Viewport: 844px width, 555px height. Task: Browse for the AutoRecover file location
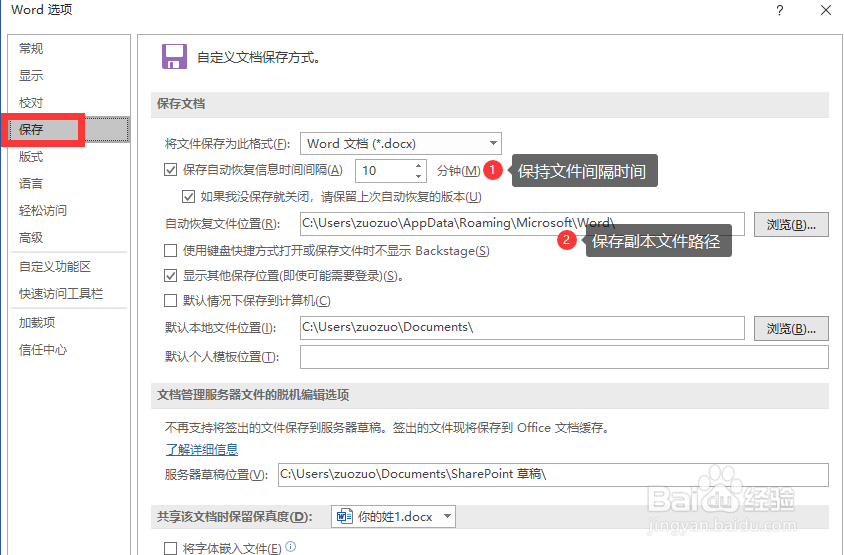coord(791,224)
